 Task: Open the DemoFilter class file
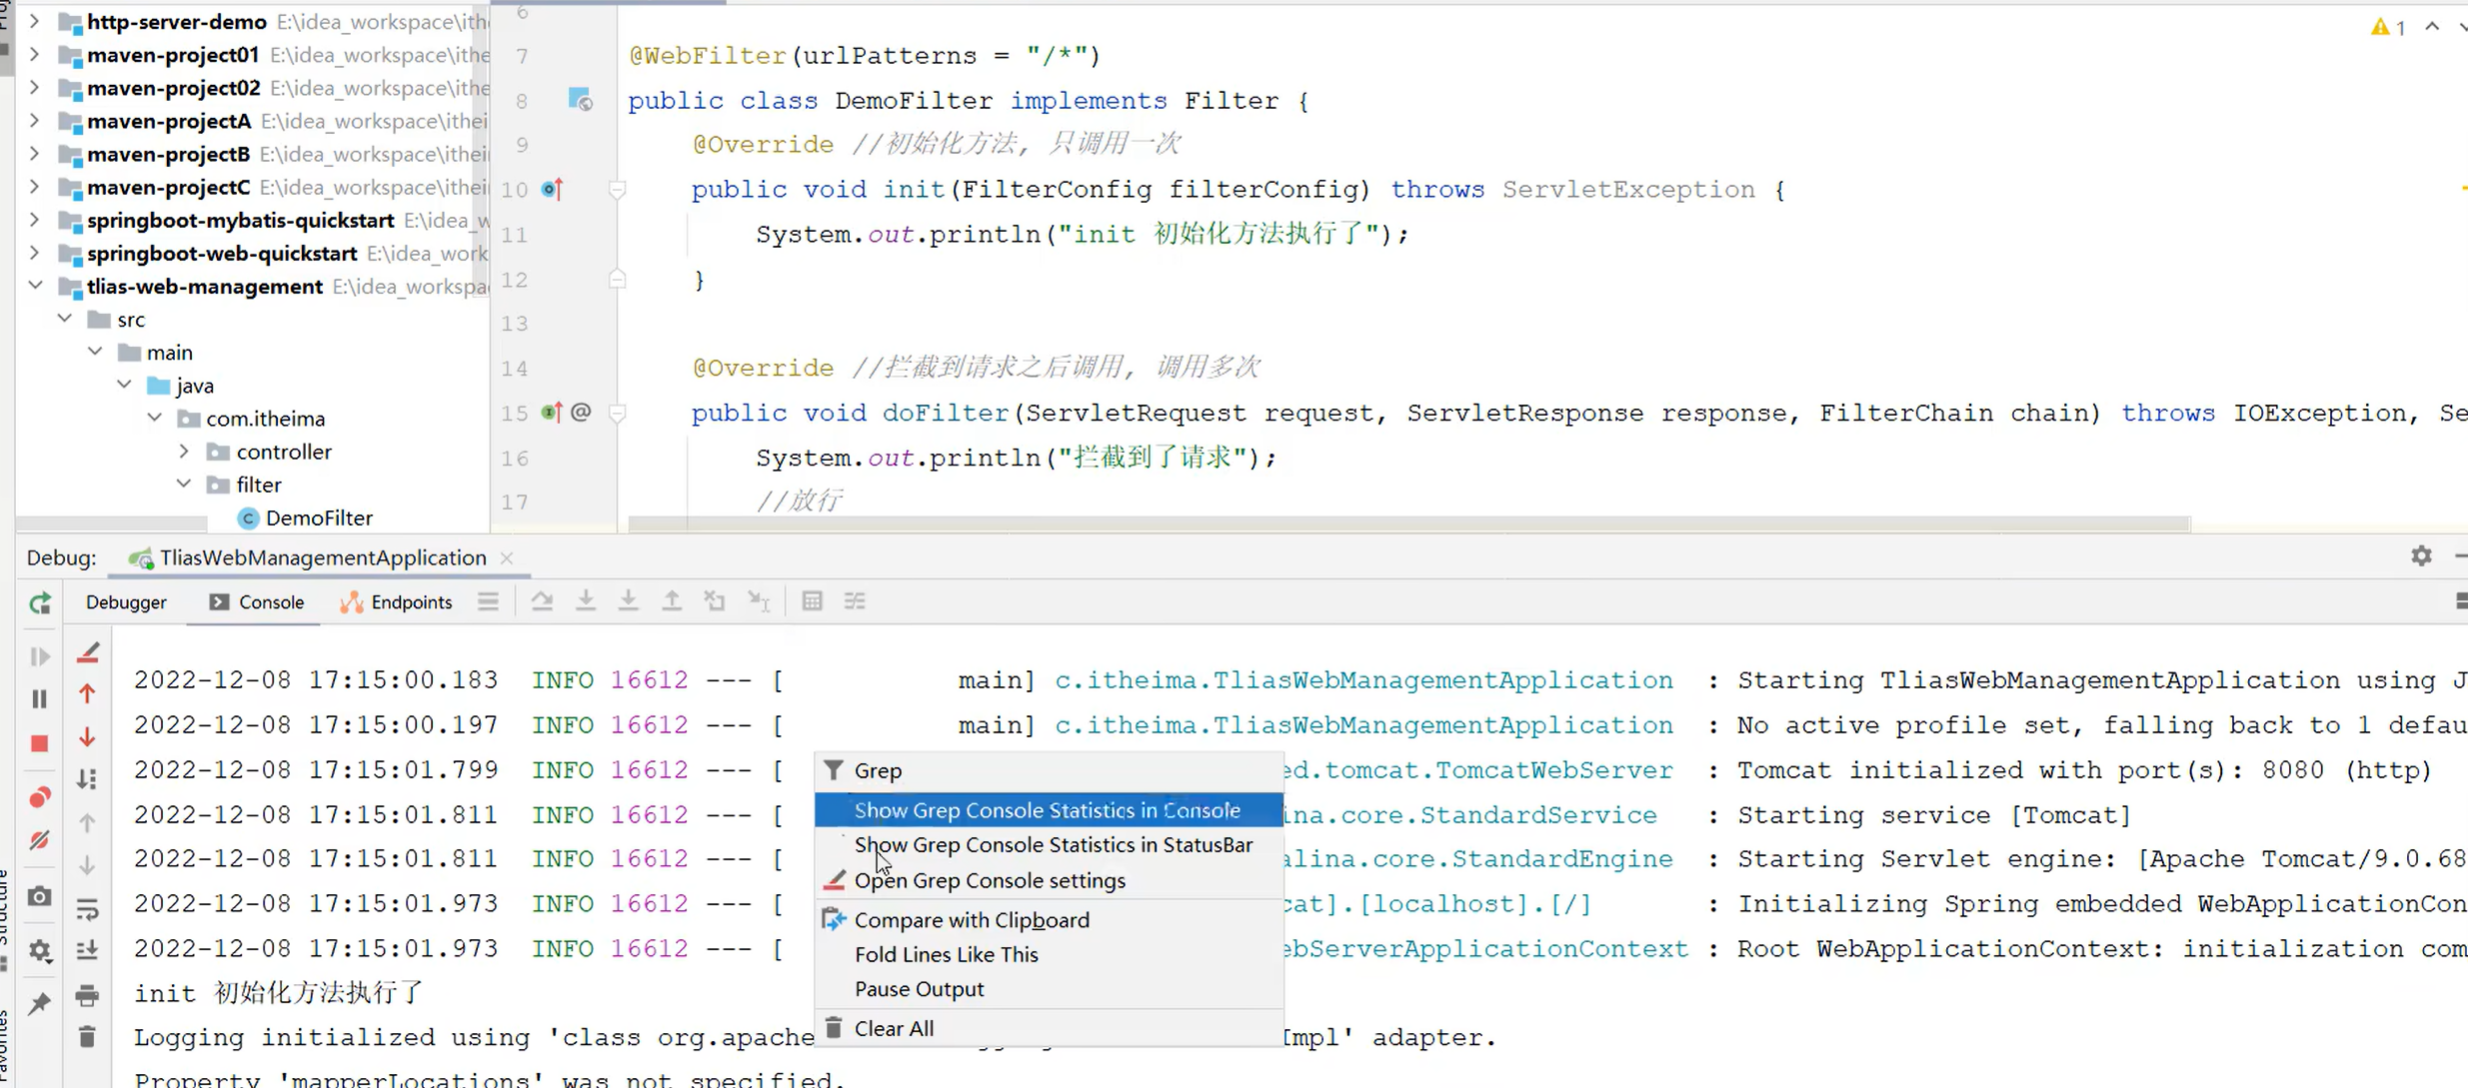[x=318, y=518]
